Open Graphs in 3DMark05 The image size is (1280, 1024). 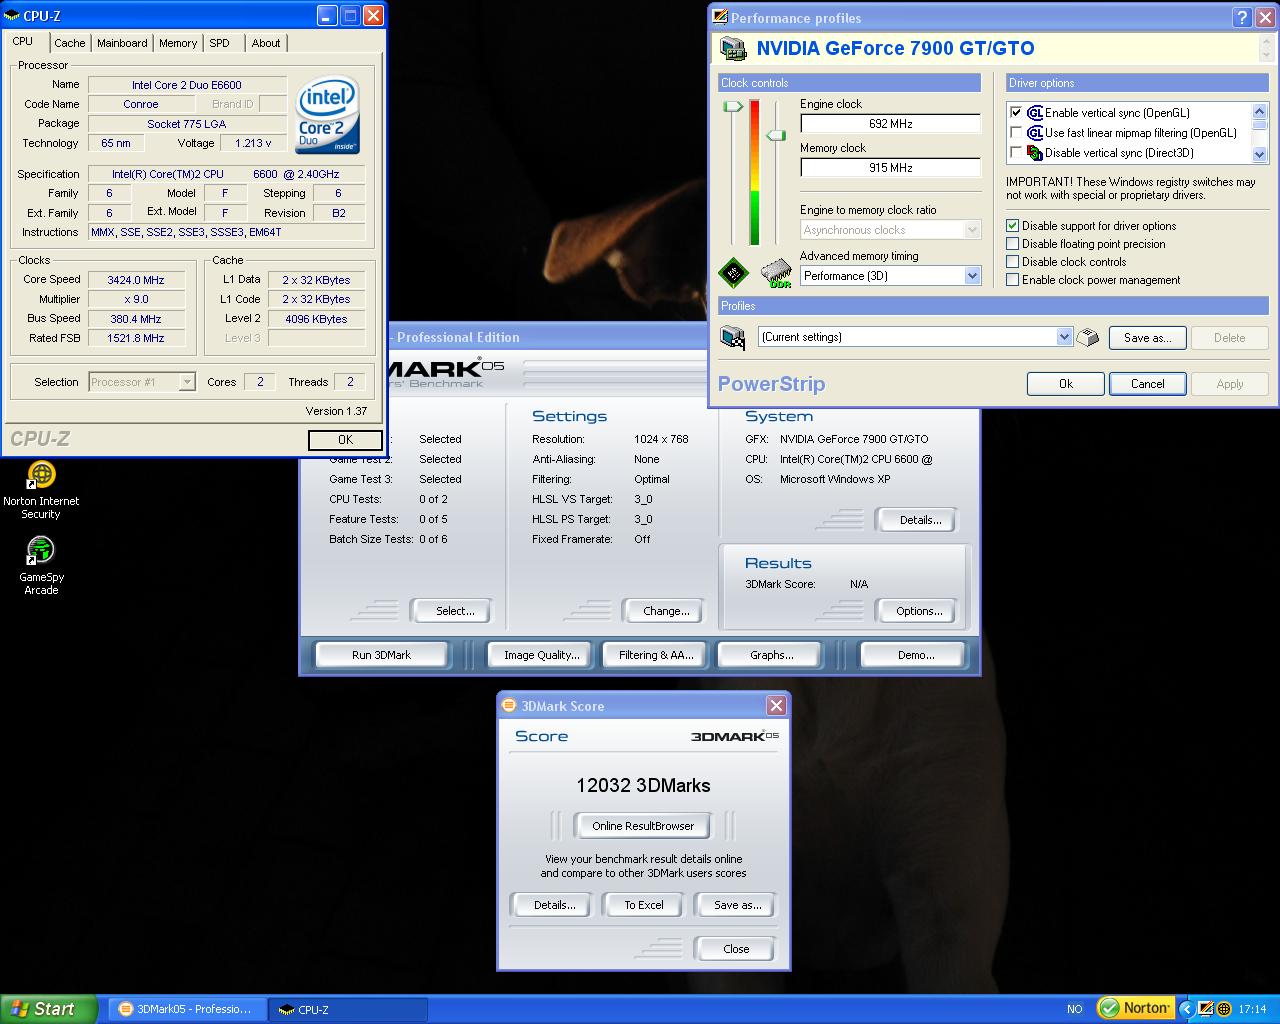771,655
